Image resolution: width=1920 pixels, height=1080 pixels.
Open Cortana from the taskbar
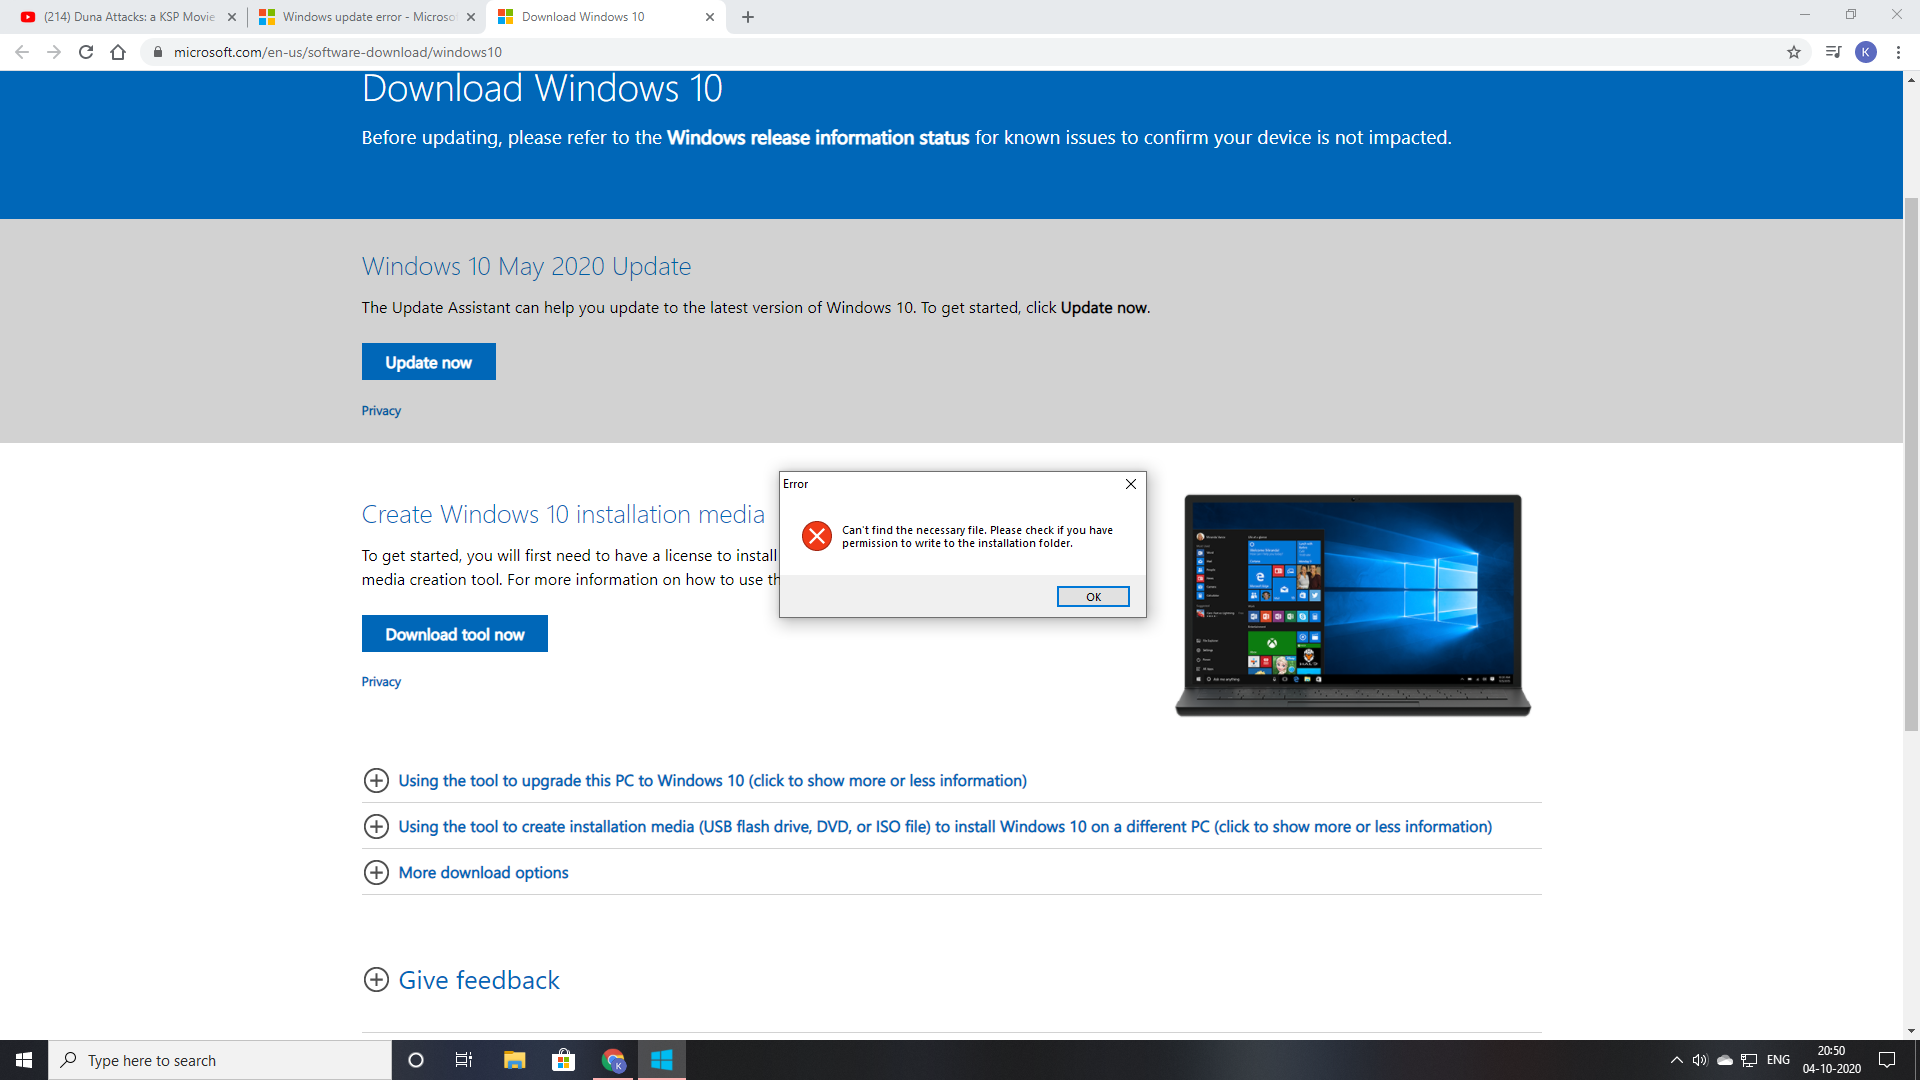[416, 1060]
